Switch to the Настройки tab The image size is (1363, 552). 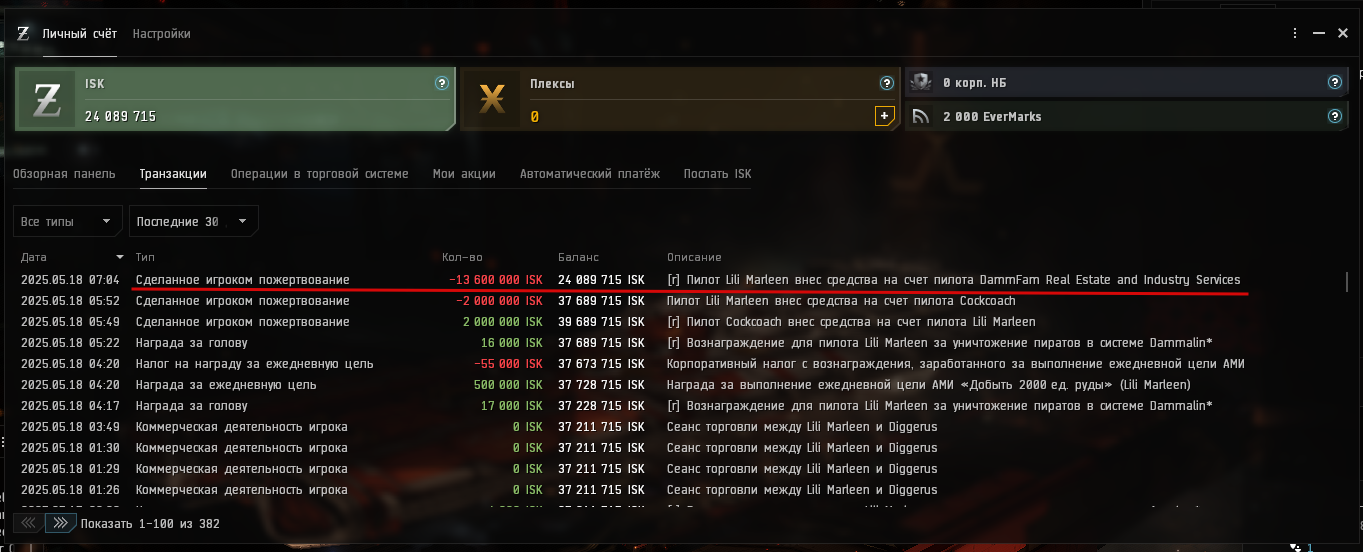[x=161, y=34]
